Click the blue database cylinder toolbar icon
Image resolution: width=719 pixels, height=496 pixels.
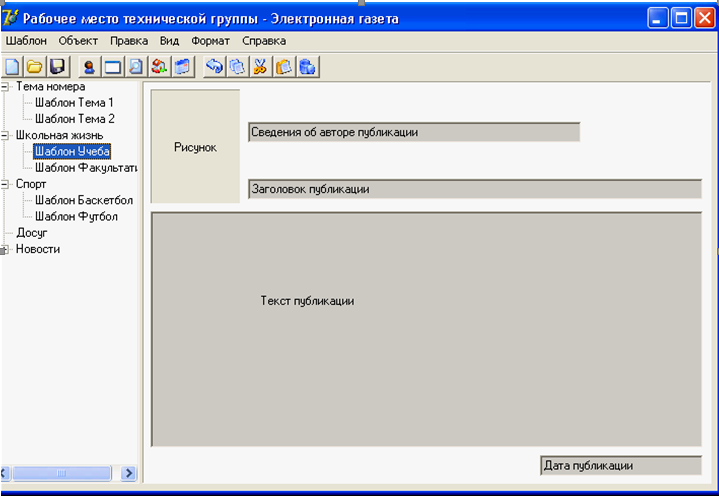pos(308,67)
